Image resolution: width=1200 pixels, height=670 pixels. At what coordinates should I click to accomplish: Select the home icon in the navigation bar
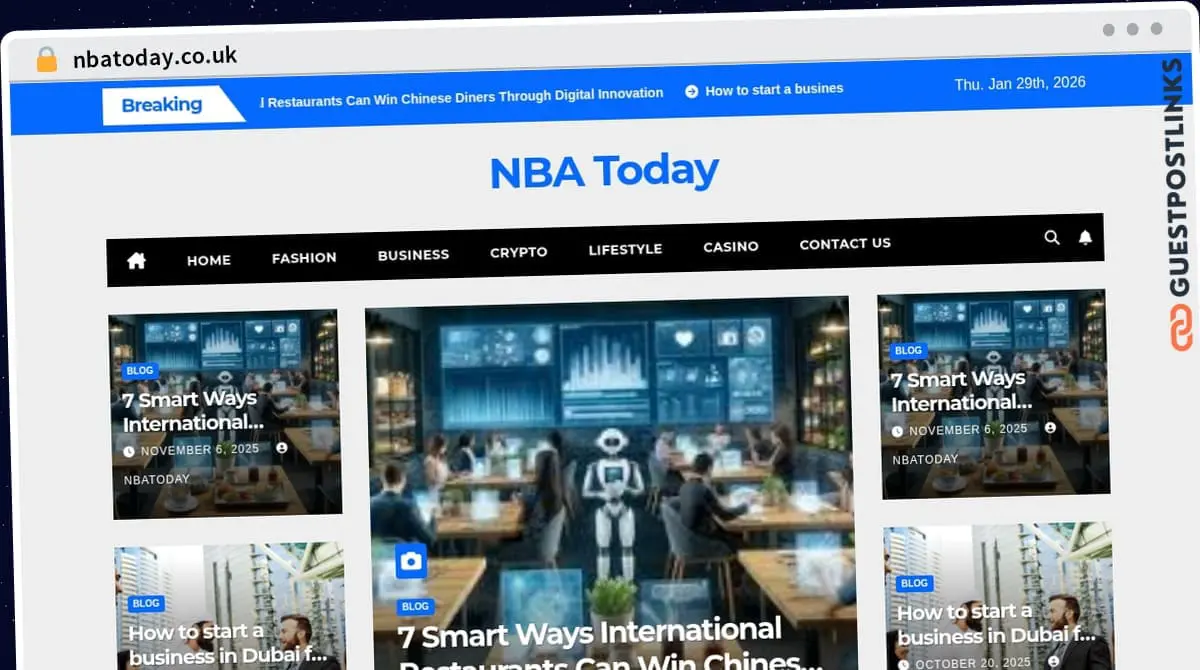tap(135, 260)
